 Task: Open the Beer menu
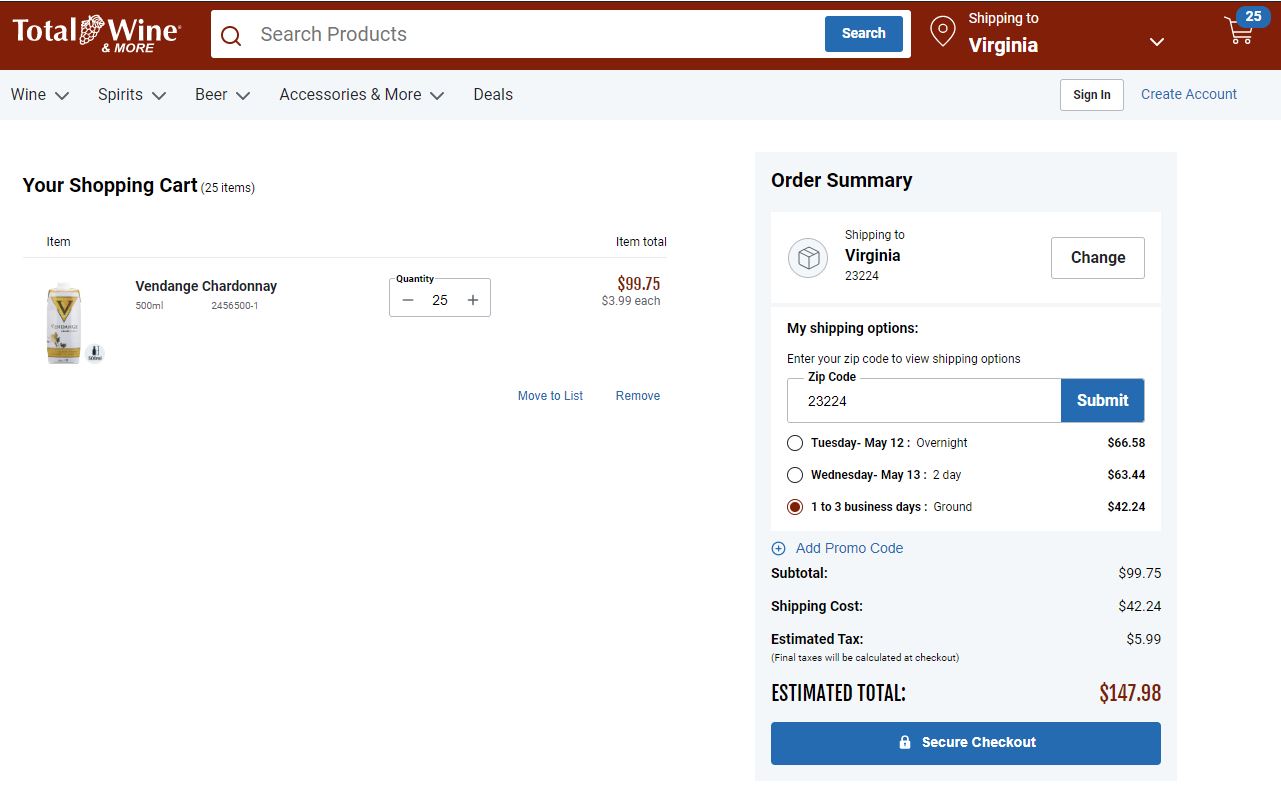[x=222, y=95]
